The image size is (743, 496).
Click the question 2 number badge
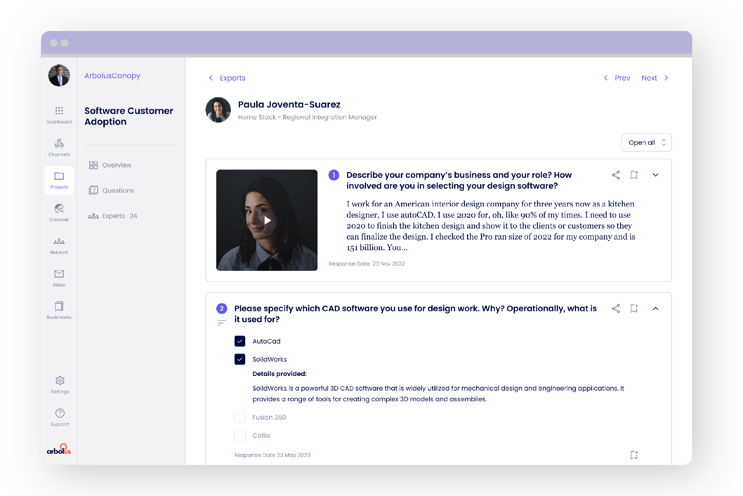pyautogui.click(x=222, y=309)
